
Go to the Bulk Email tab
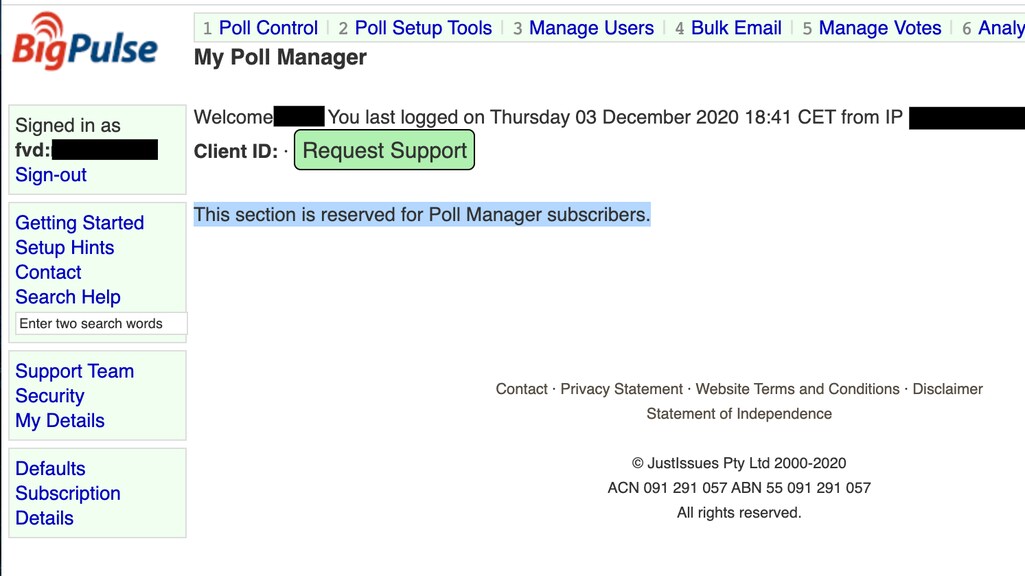click(736, 28)
